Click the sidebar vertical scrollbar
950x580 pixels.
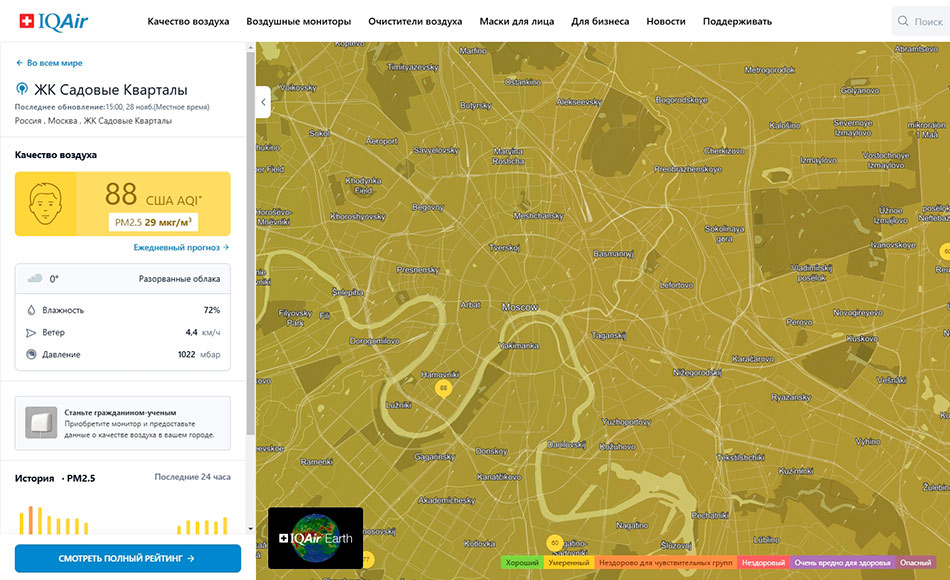tap(251, 242)
